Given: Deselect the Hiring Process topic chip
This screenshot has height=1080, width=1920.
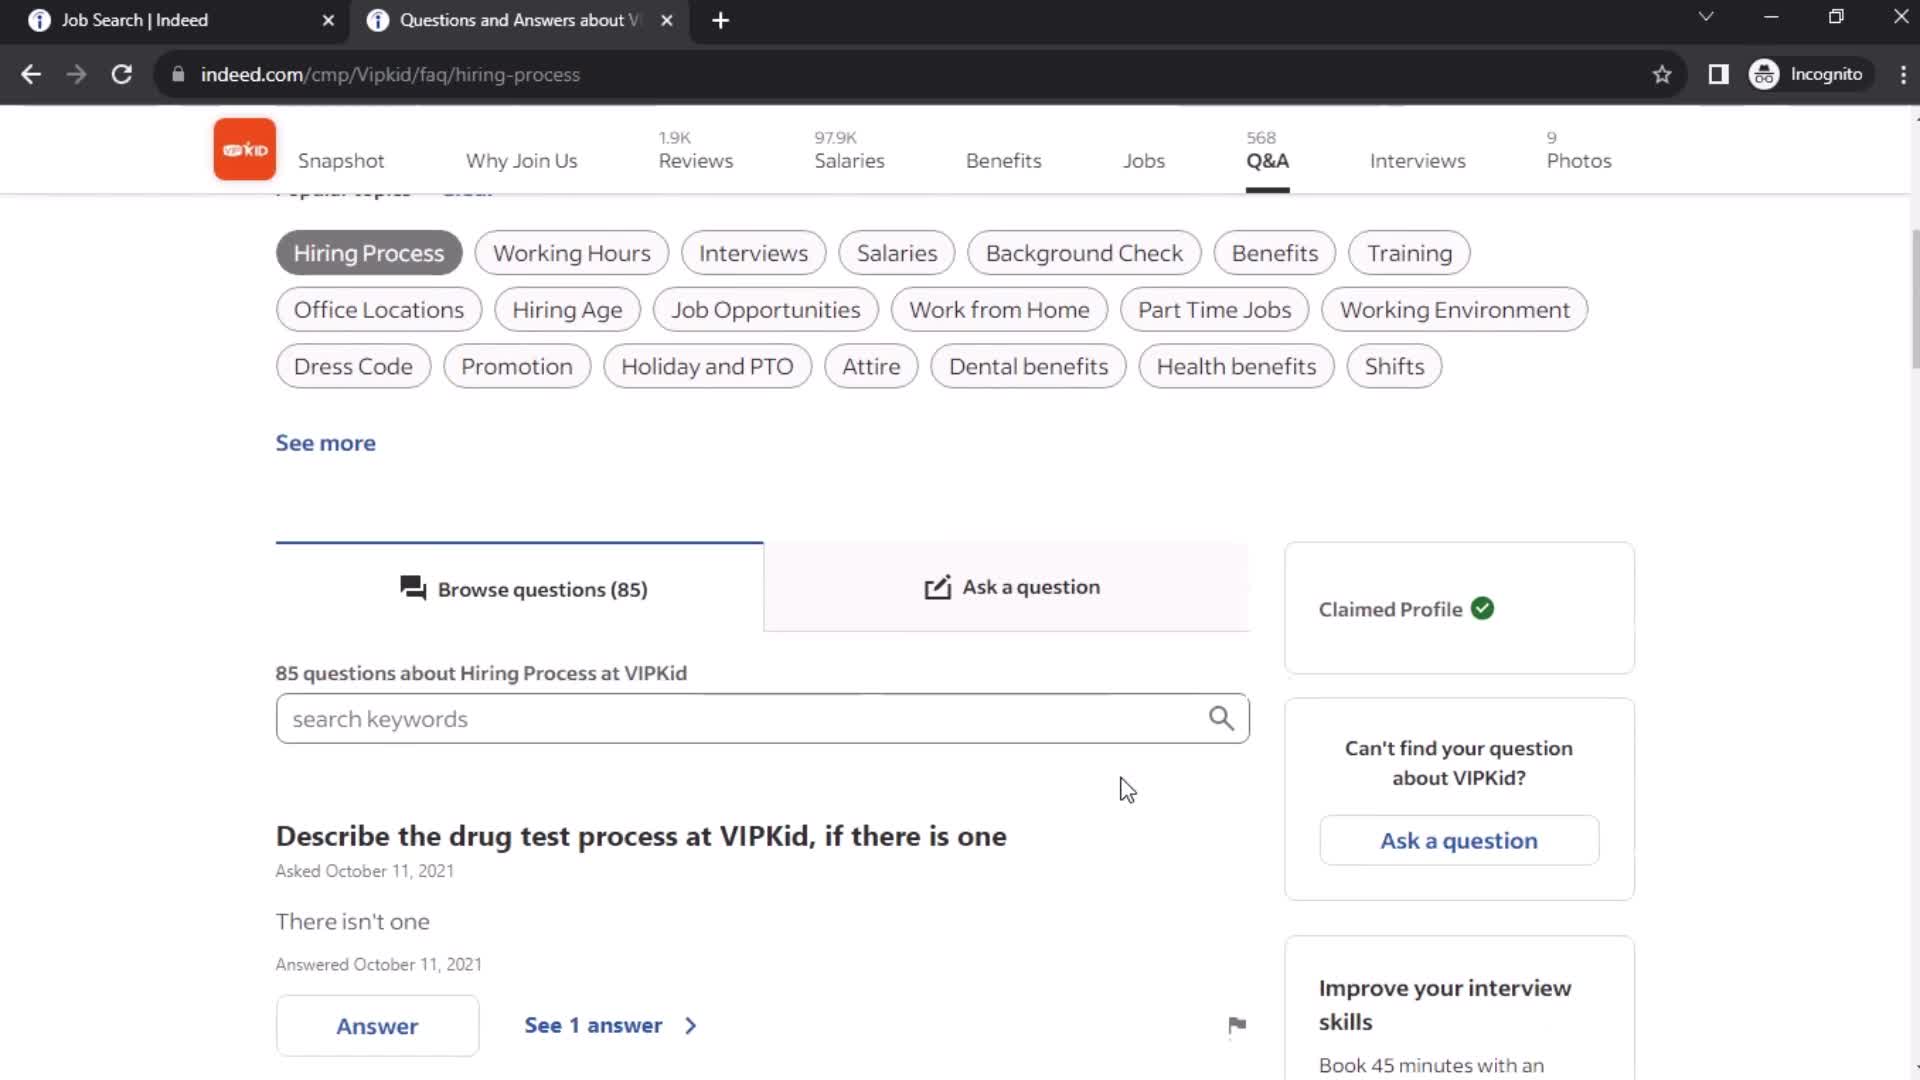Looking at the screenshot, I should 369,253.
